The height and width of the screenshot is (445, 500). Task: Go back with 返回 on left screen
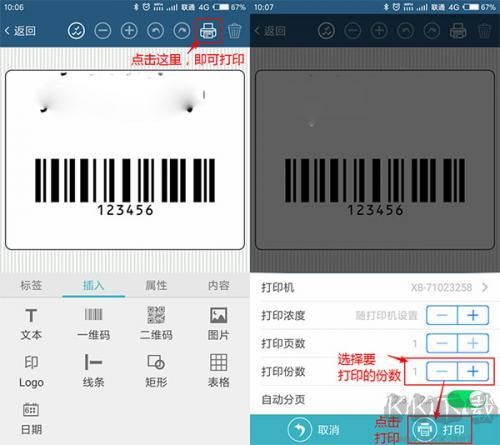[x=20, y=31]
